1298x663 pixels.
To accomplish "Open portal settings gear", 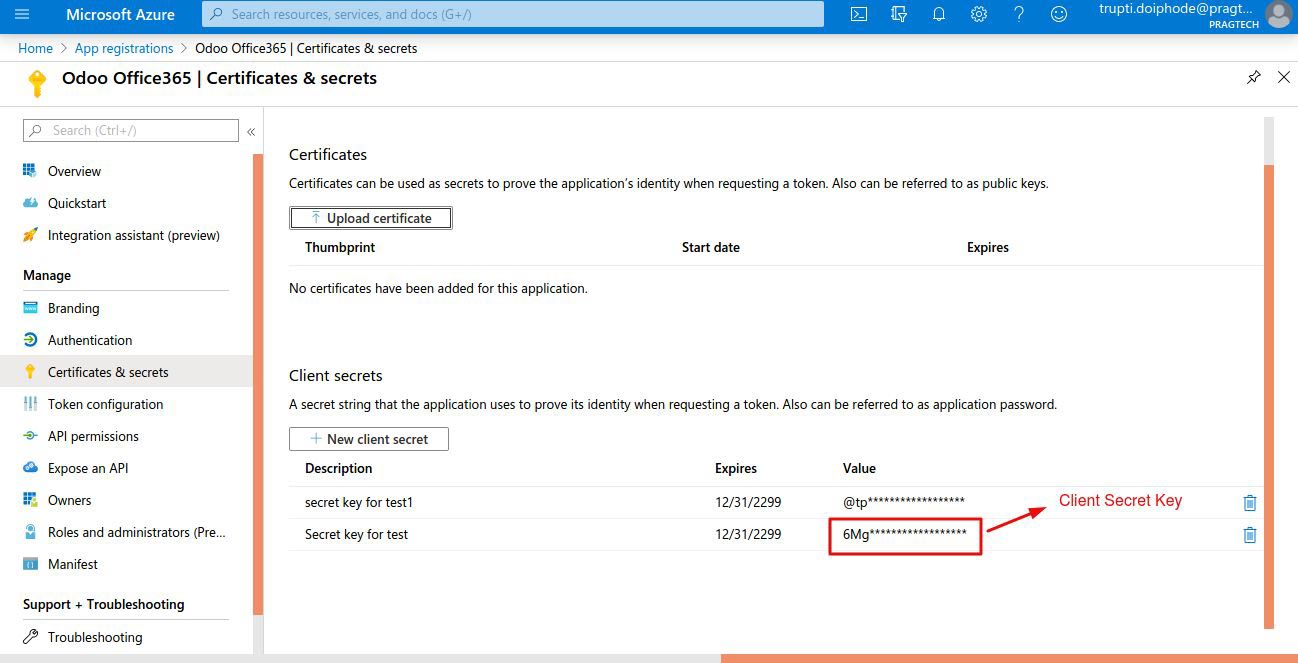I will 979,14.
